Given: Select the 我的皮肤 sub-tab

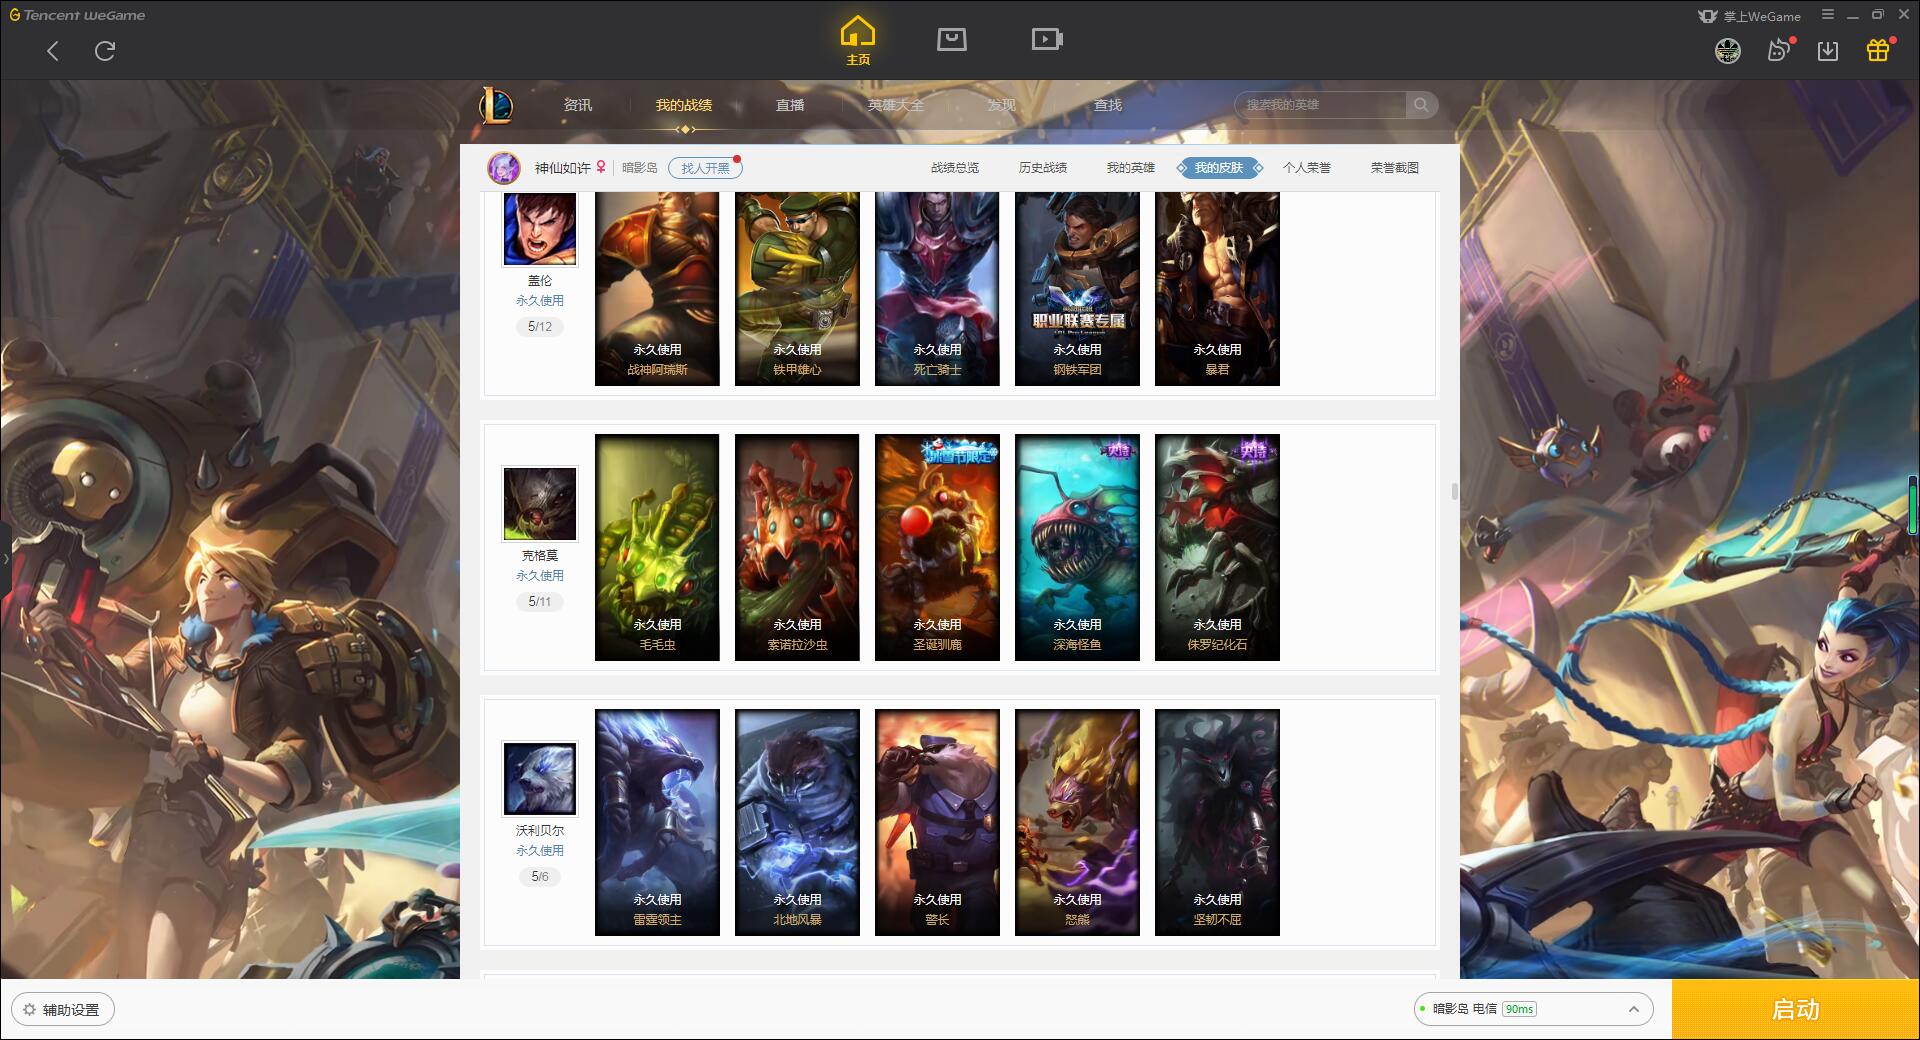Looking at the screenshot, I should coord(1219,168).
